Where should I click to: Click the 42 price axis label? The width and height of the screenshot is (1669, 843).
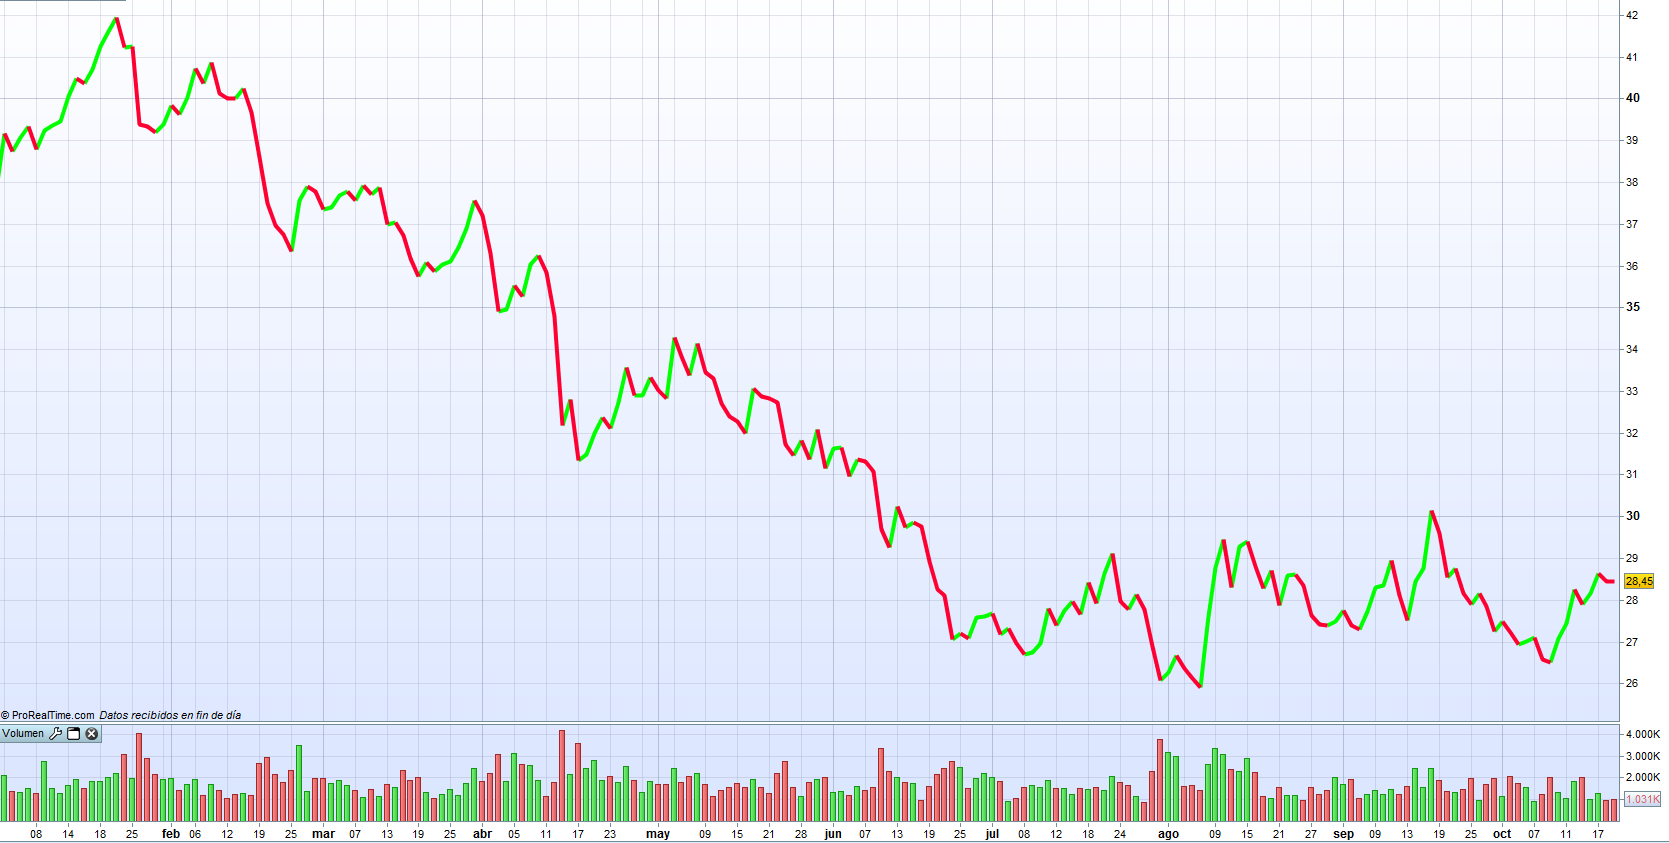1632,15
